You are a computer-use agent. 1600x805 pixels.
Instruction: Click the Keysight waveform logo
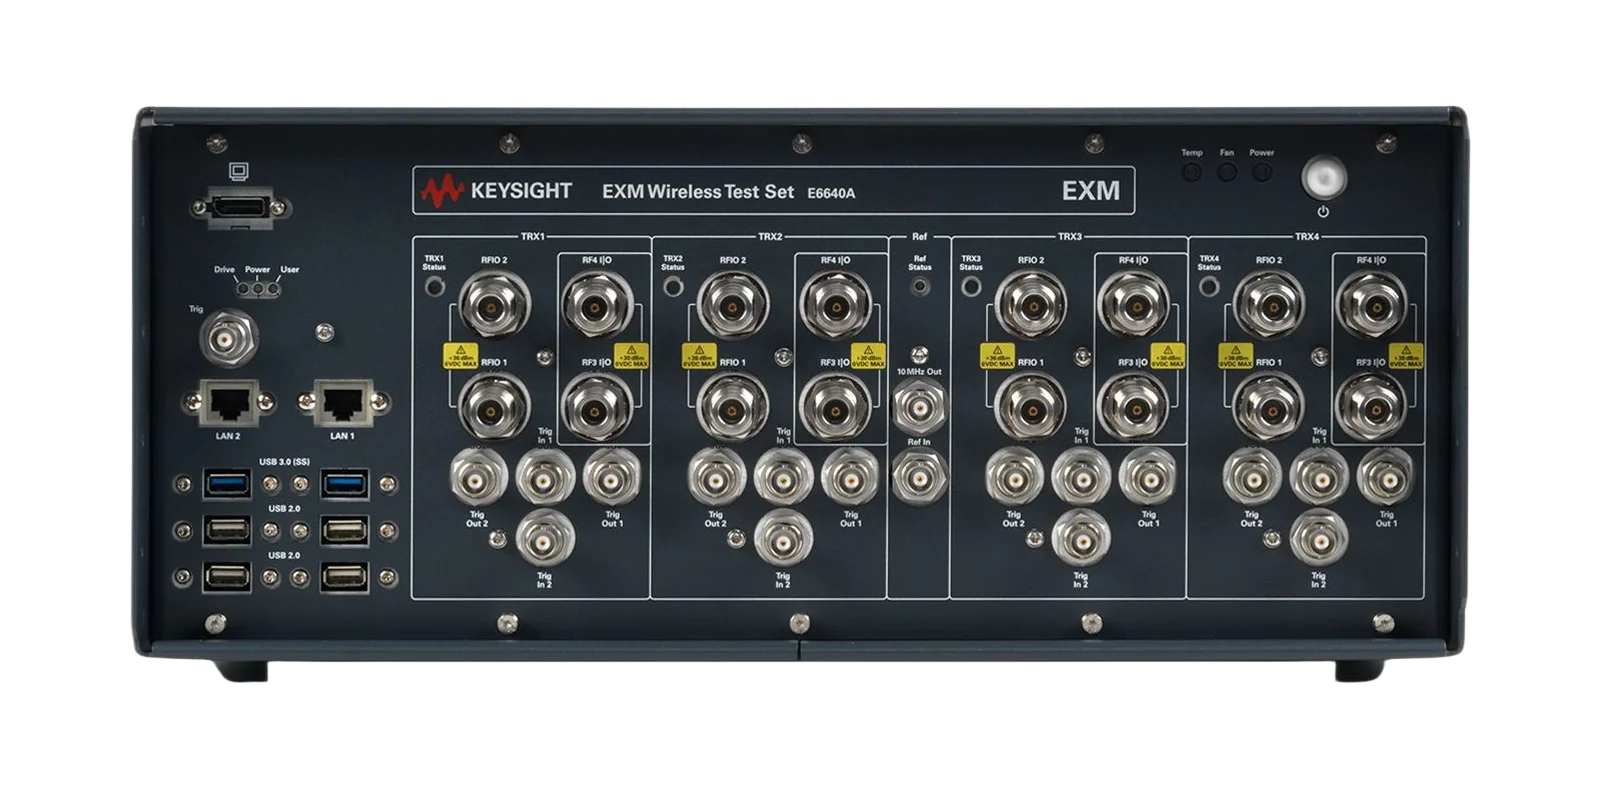tap(442, 191)
